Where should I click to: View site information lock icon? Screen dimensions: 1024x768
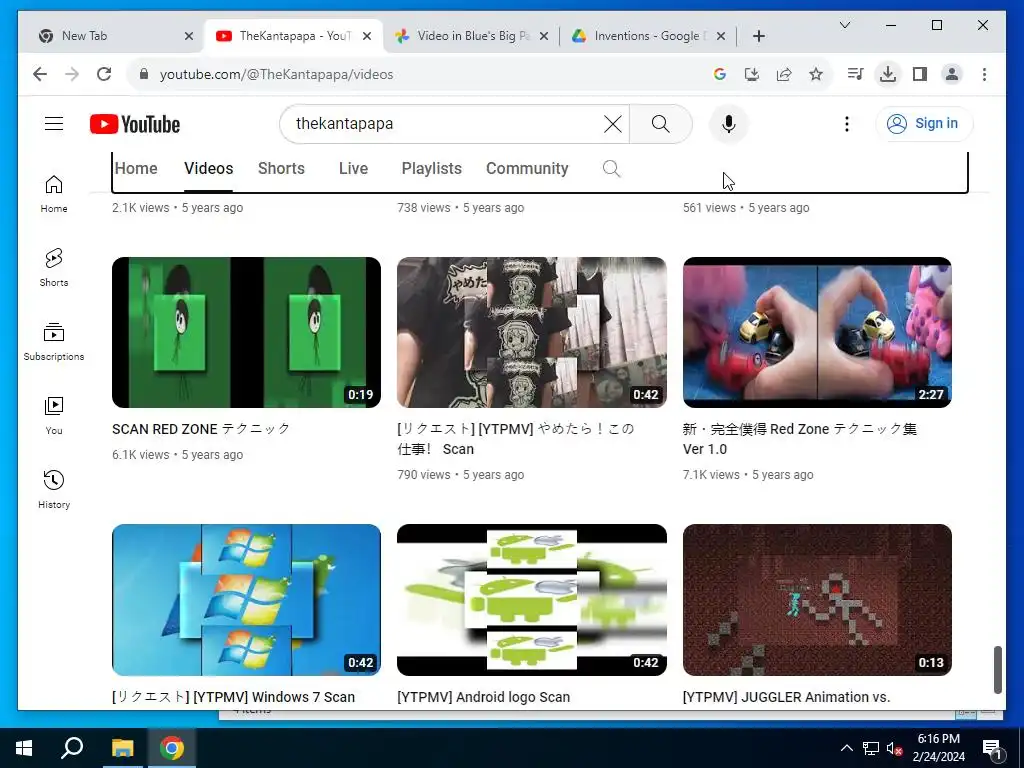pos(144,74)
